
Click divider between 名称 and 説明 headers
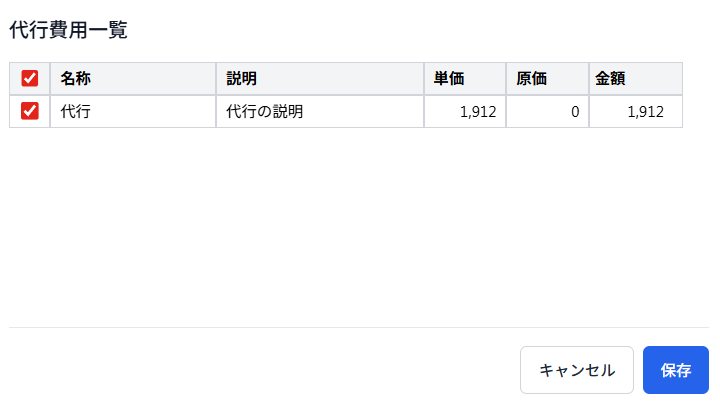tap(215, 78)
